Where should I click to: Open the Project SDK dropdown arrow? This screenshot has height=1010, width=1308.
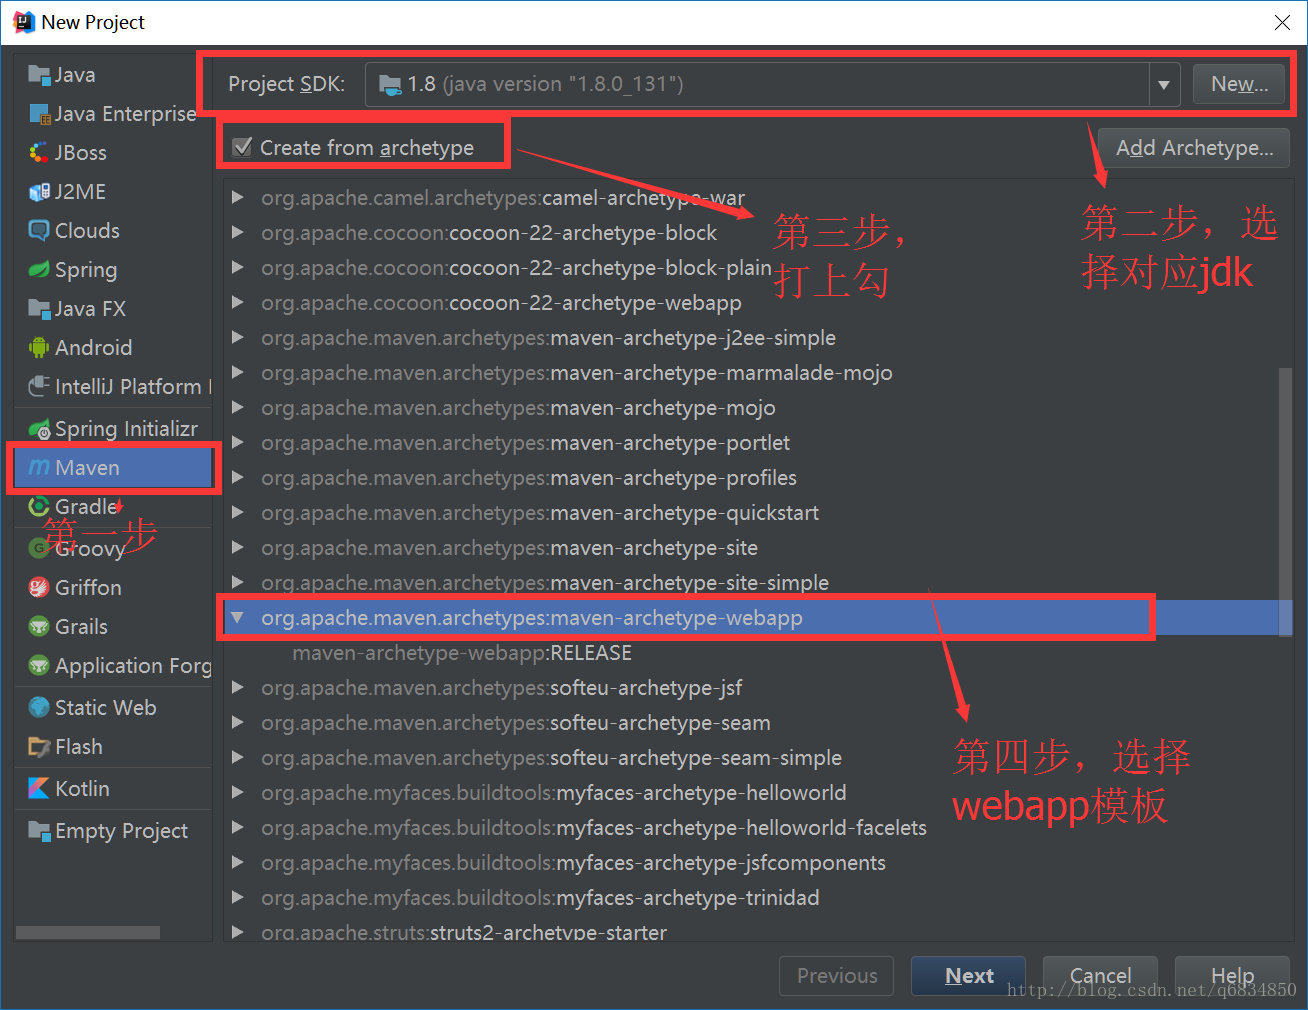pos(1164,85)
